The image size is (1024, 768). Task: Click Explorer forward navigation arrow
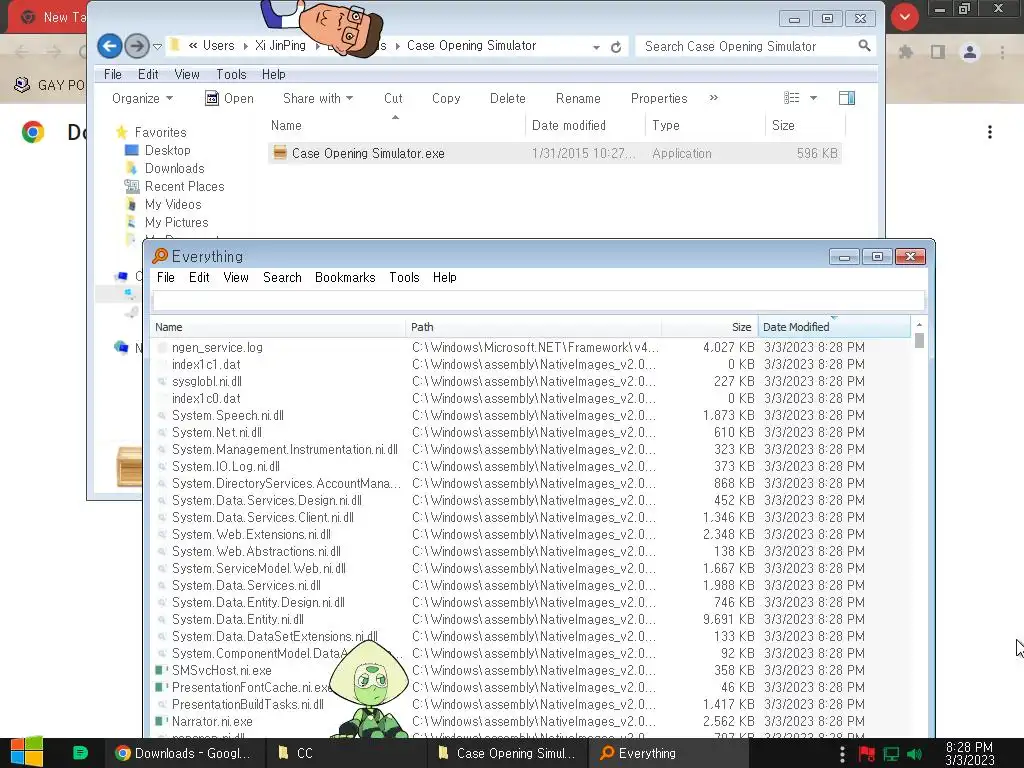(136, 46)
